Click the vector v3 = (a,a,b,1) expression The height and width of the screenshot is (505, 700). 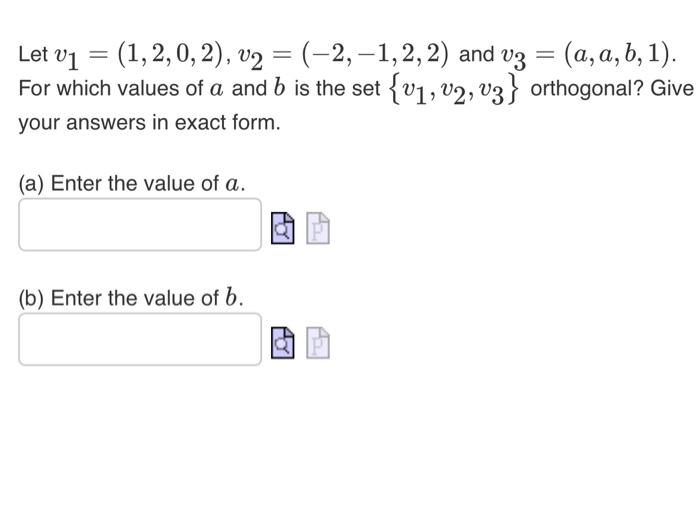[x=588, y=56]
